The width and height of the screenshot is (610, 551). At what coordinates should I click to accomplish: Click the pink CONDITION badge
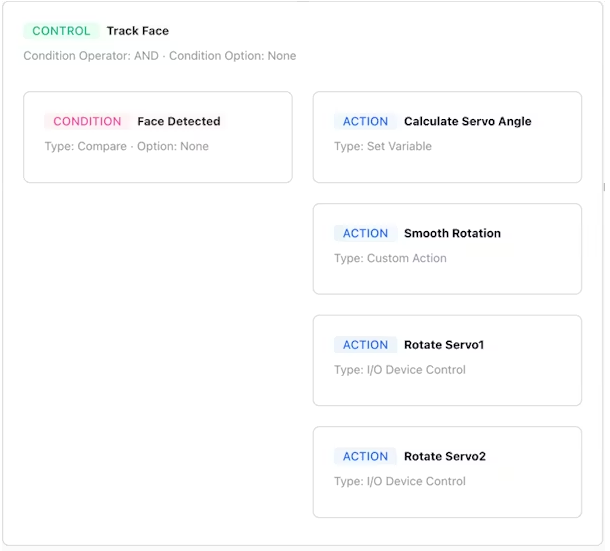87,121
